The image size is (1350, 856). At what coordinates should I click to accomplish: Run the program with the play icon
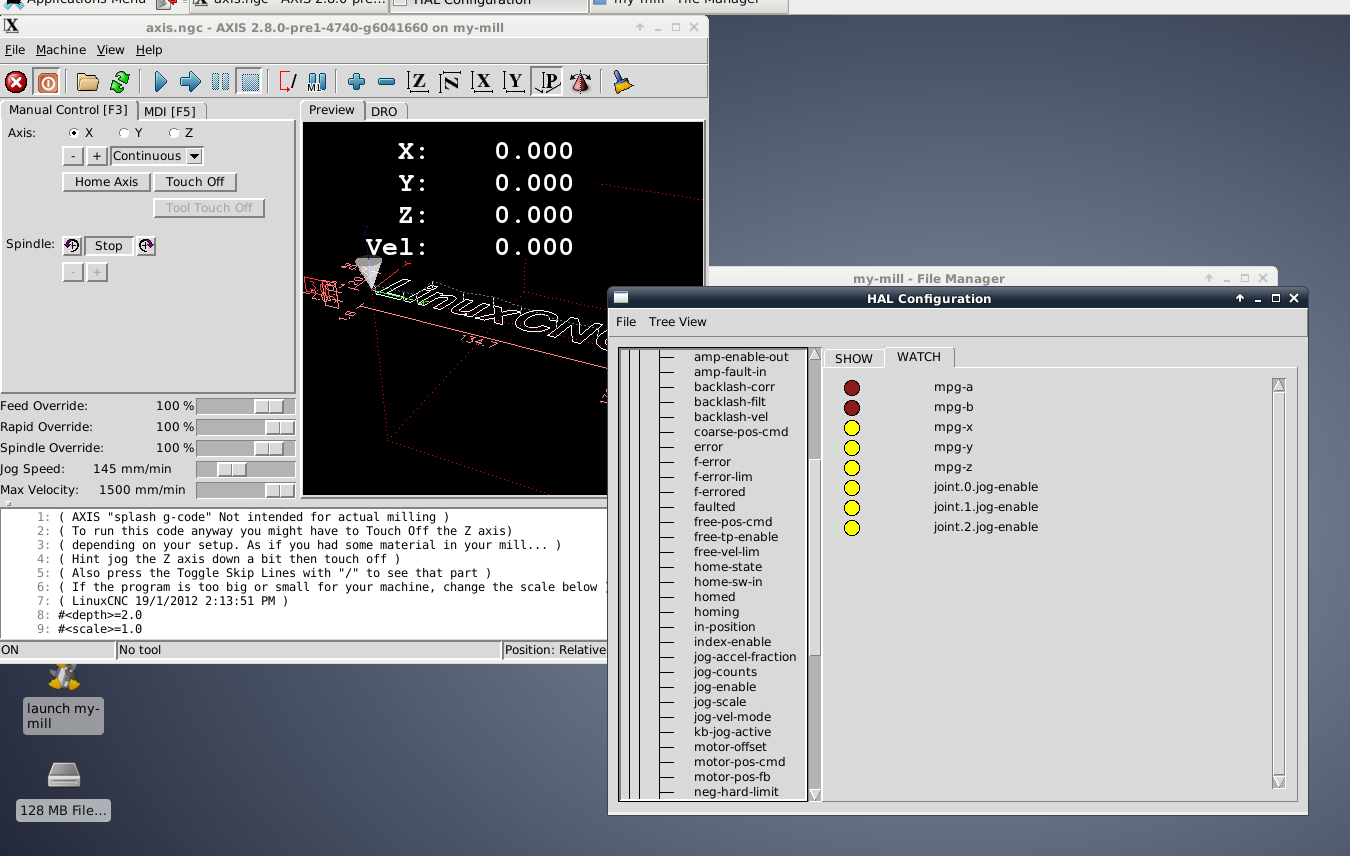click(x=160, y=82)
